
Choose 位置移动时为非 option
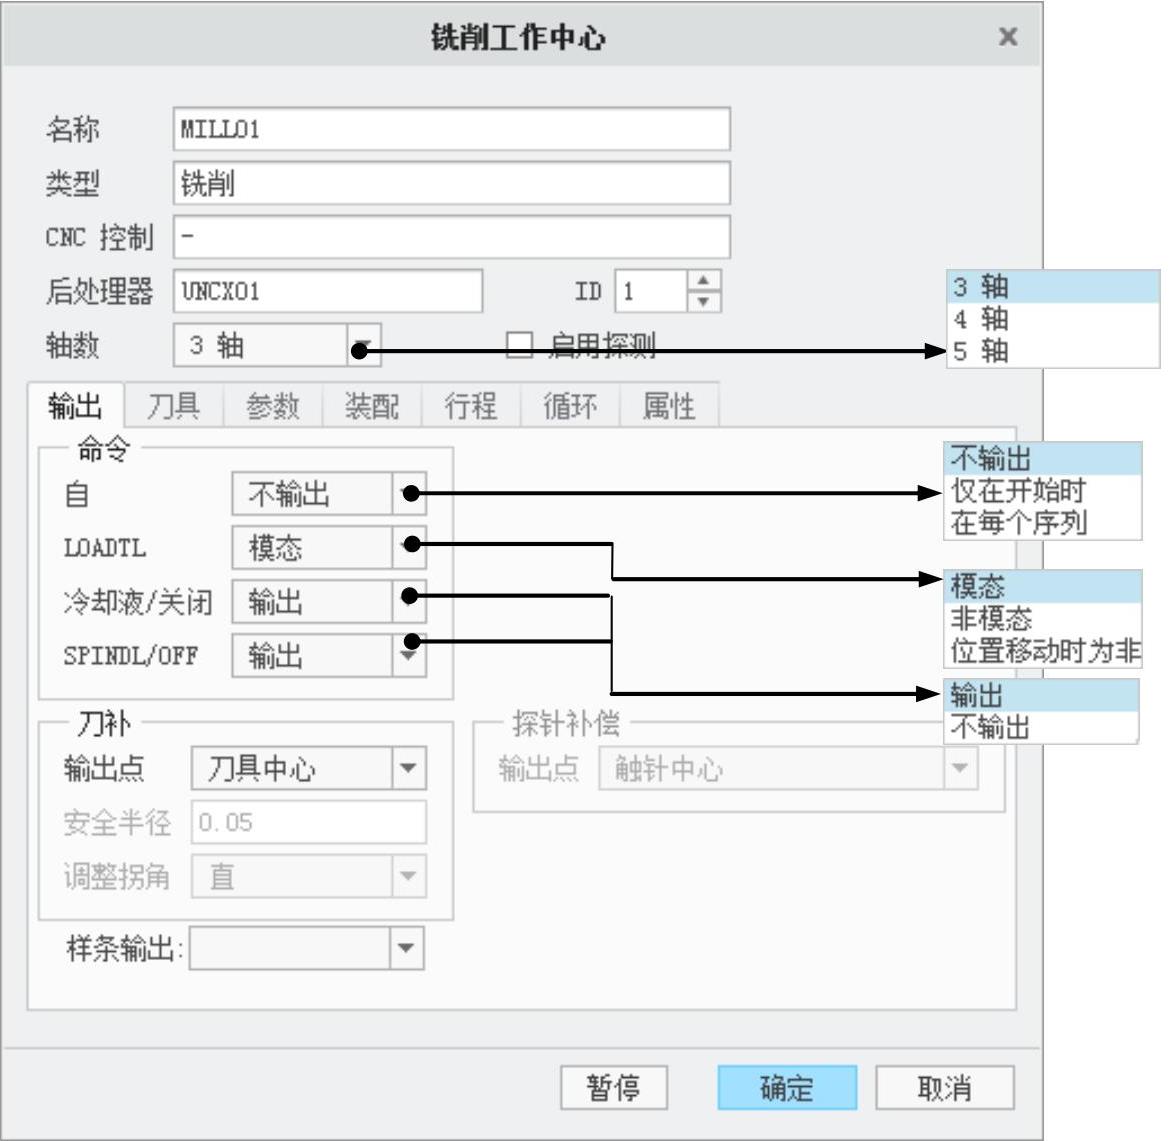(x=1042, y=650)
